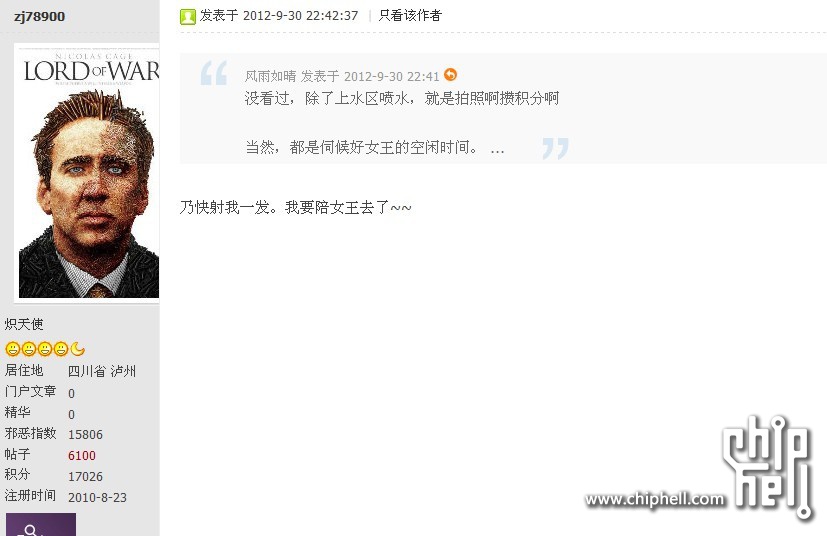Click the quoted author name 风雨如晴
The height and width of the screenshot is (536, 827).
[x=271, y=76]
